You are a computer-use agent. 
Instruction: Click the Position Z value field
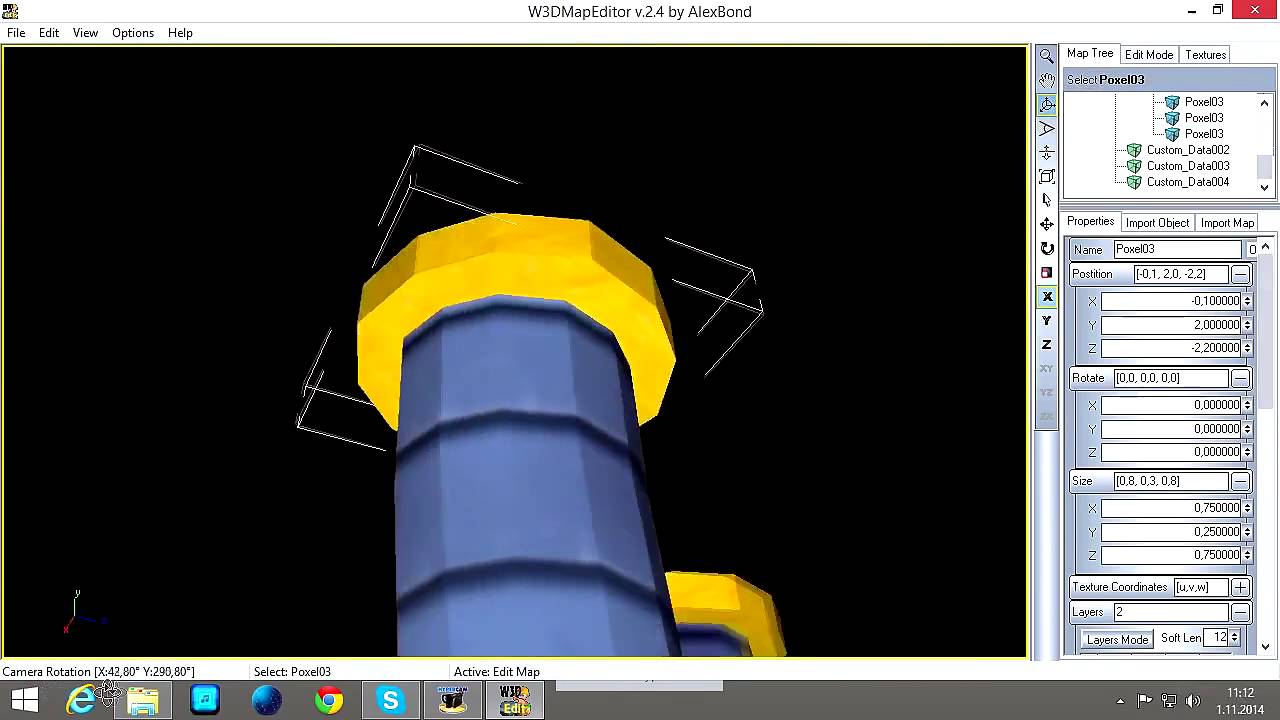[1171, 348]
